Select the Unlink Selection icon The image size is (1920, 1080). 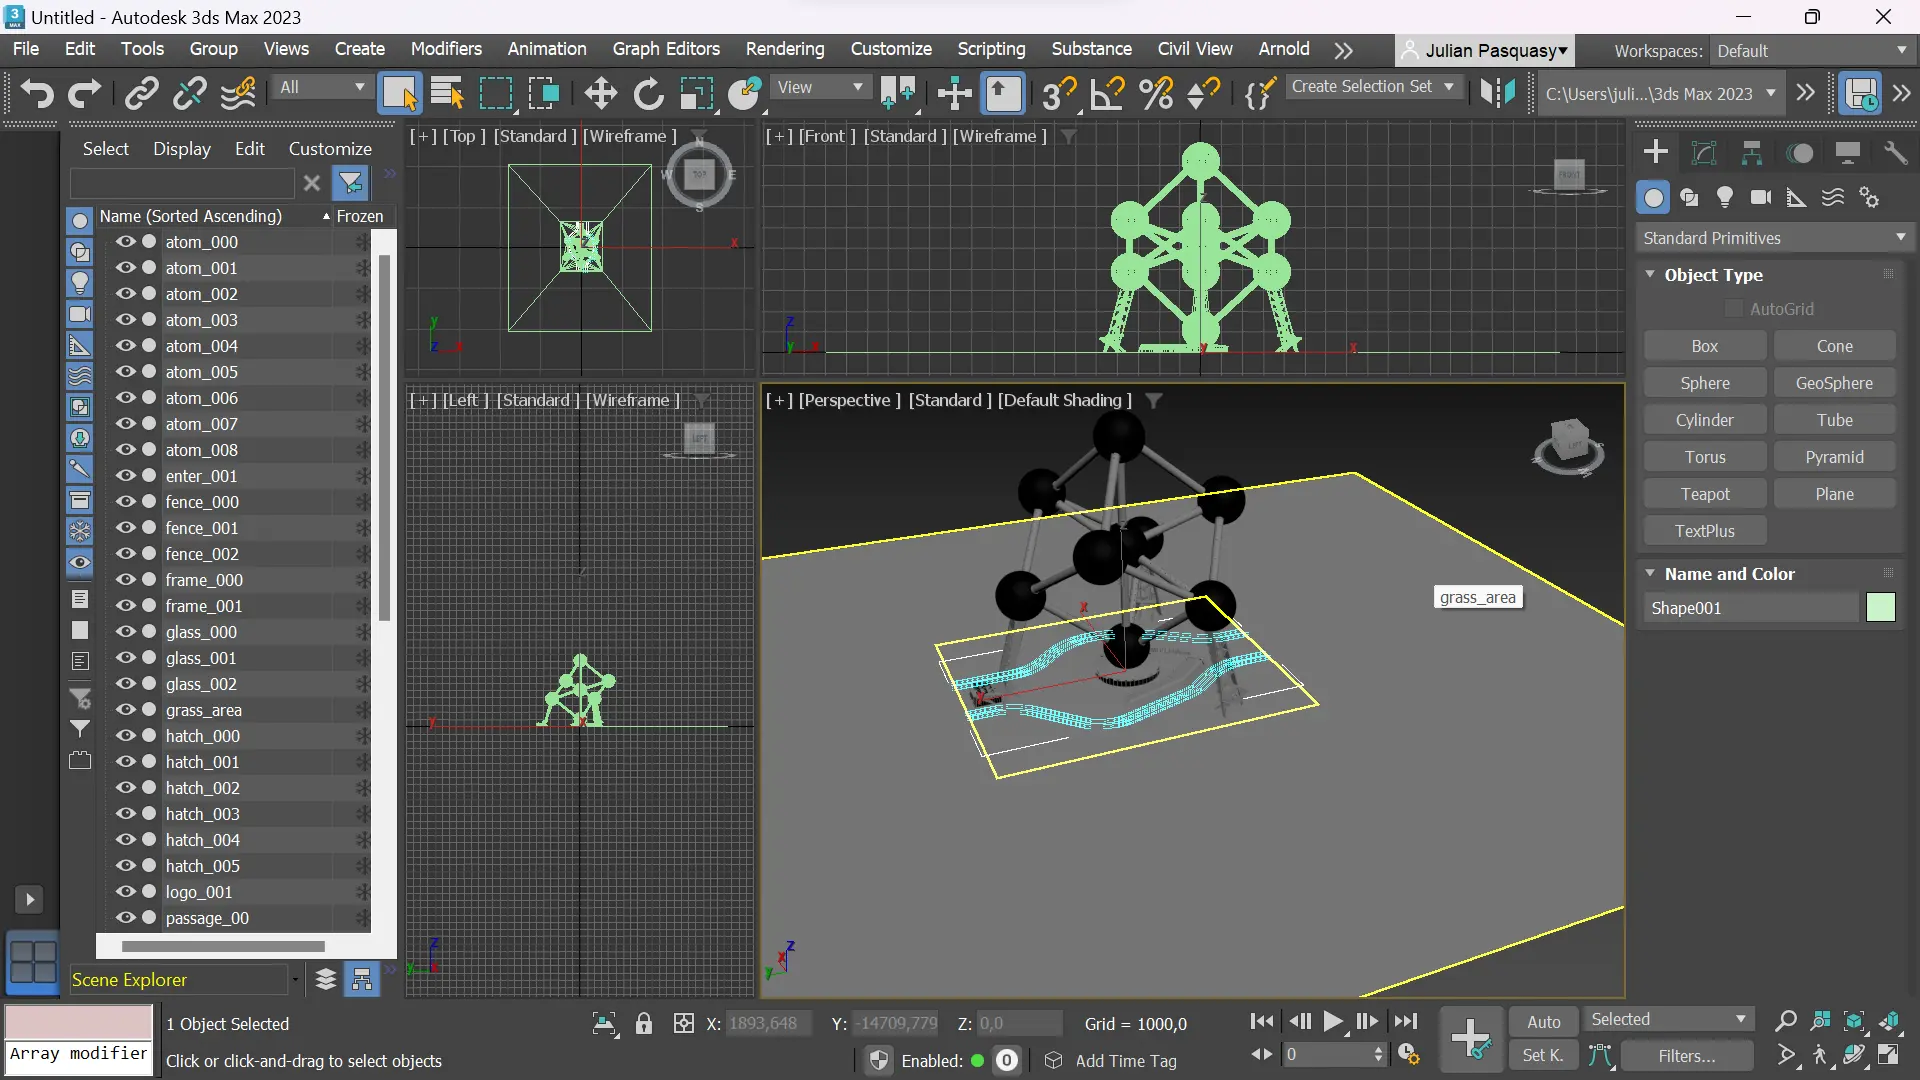(189, 94)
